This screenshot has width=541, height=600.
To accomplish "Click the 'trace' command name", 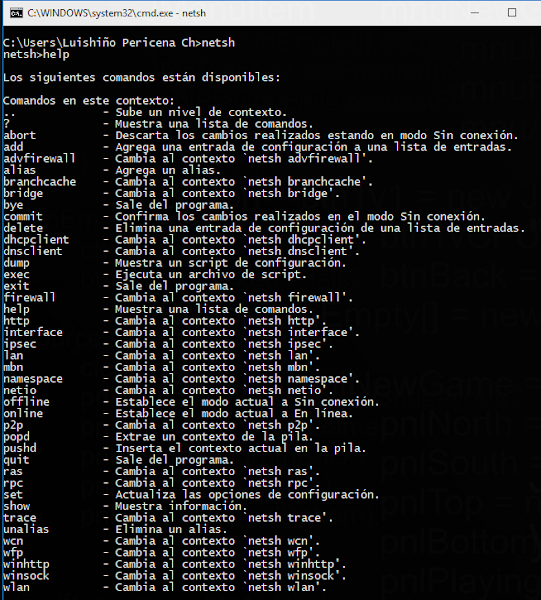I will [x=20, y=518].
